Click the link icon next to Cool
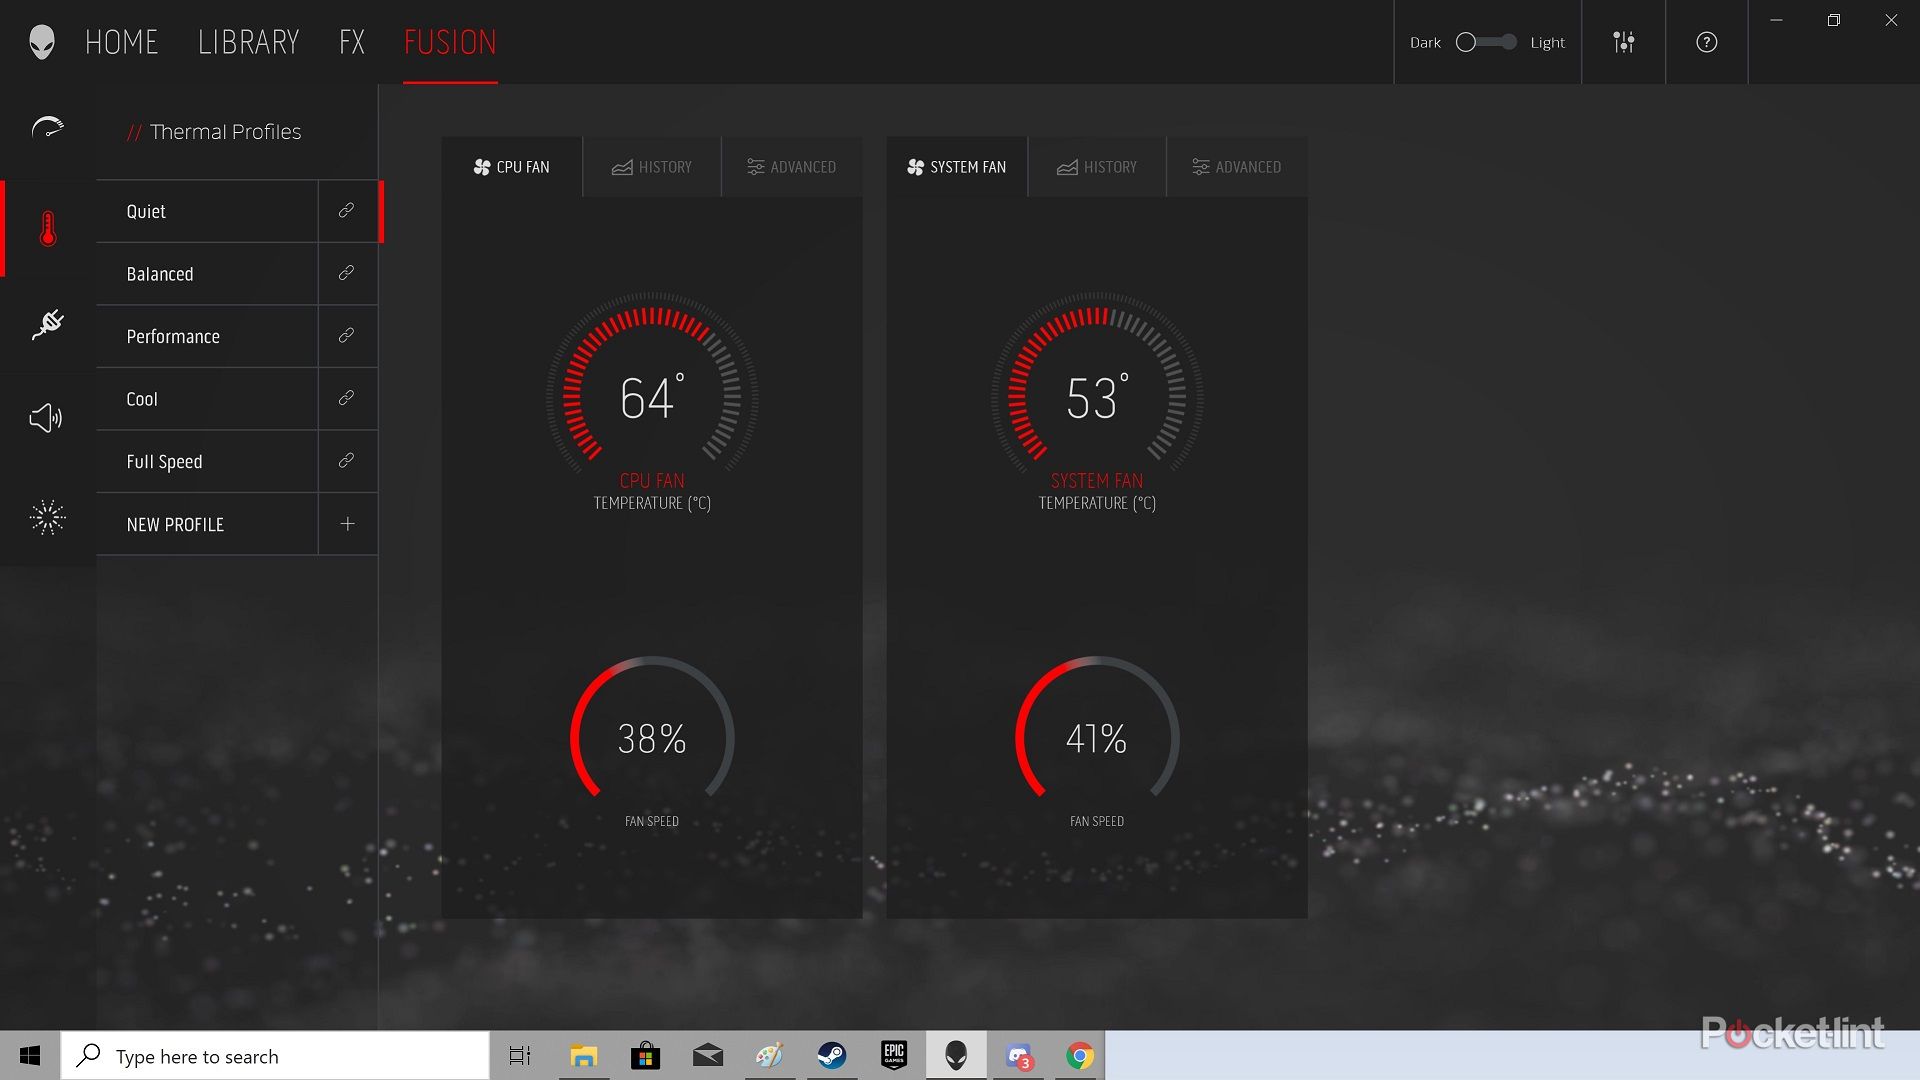Viewport: 1920px width, 1080px height. point(346,398)
